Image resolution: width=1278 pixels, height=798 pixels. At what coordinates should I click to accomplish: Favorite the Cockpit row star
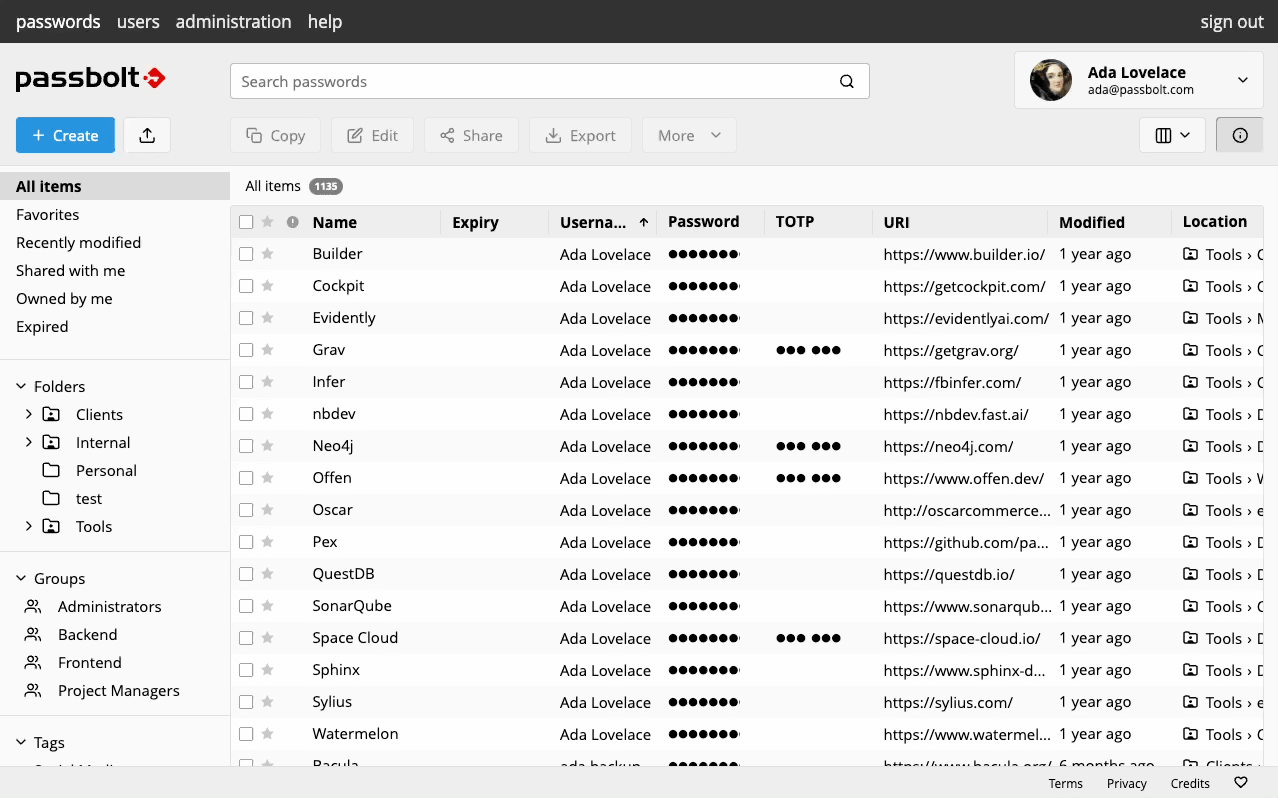(x=267, y=286)
